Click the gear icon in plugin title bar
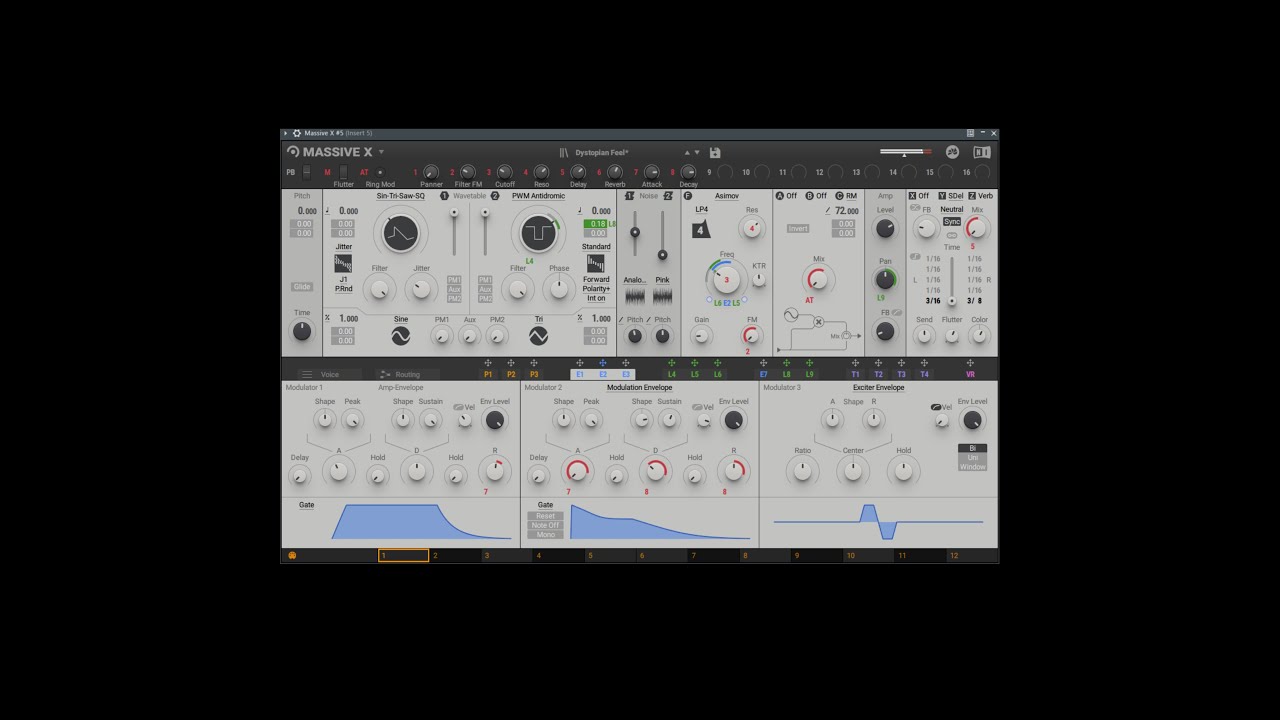 pyautogui.click(x=297, y=133)
